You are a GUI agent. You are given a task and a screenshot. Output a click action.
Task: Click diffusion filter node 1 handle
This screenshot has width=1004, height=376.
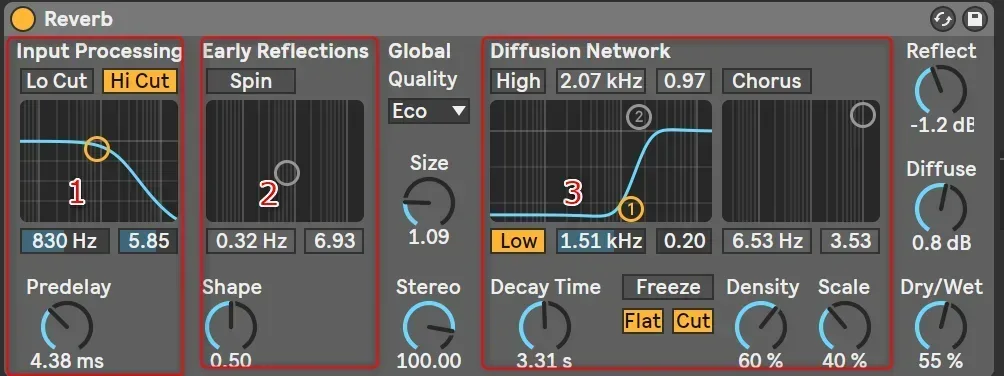click(631, 208)
